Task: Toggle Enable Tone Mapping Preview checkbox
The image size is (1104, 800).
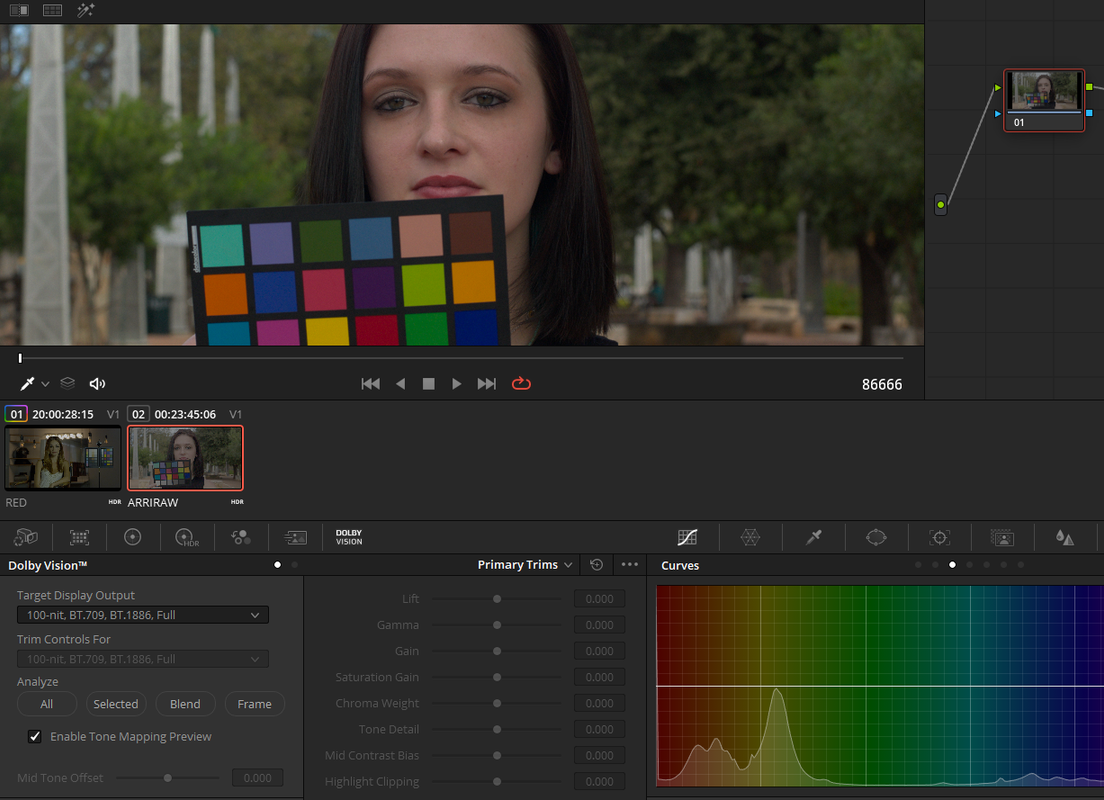Action: 34,737
